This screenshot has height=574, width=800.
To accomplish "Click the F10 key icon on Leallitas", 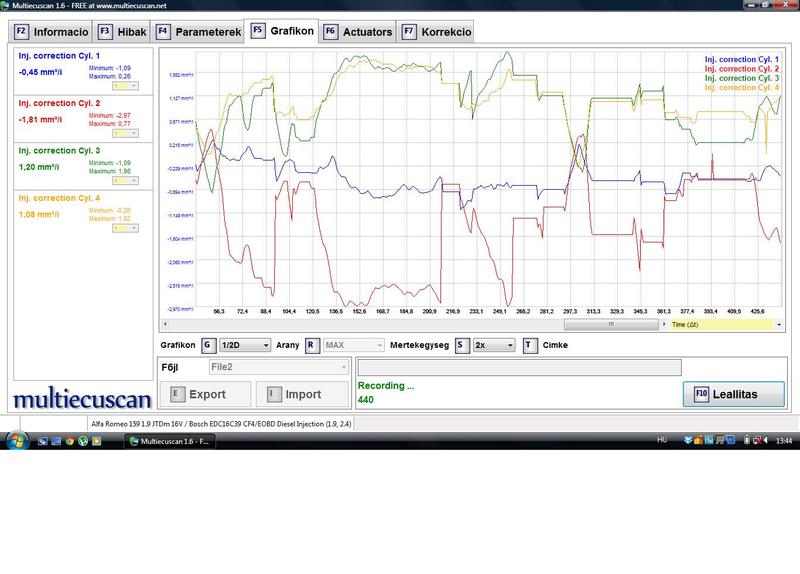I will [701, 394].
